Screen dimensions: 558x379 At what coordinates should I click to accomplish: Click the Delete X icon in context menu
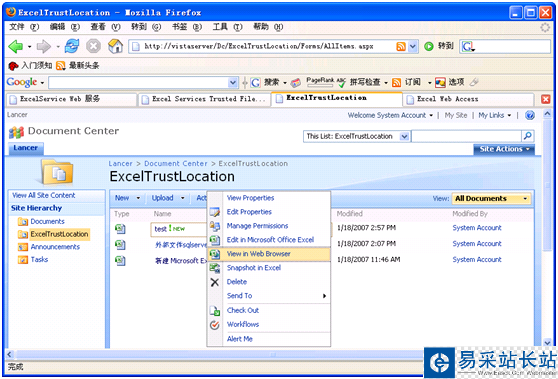click(x=215, y=282)
